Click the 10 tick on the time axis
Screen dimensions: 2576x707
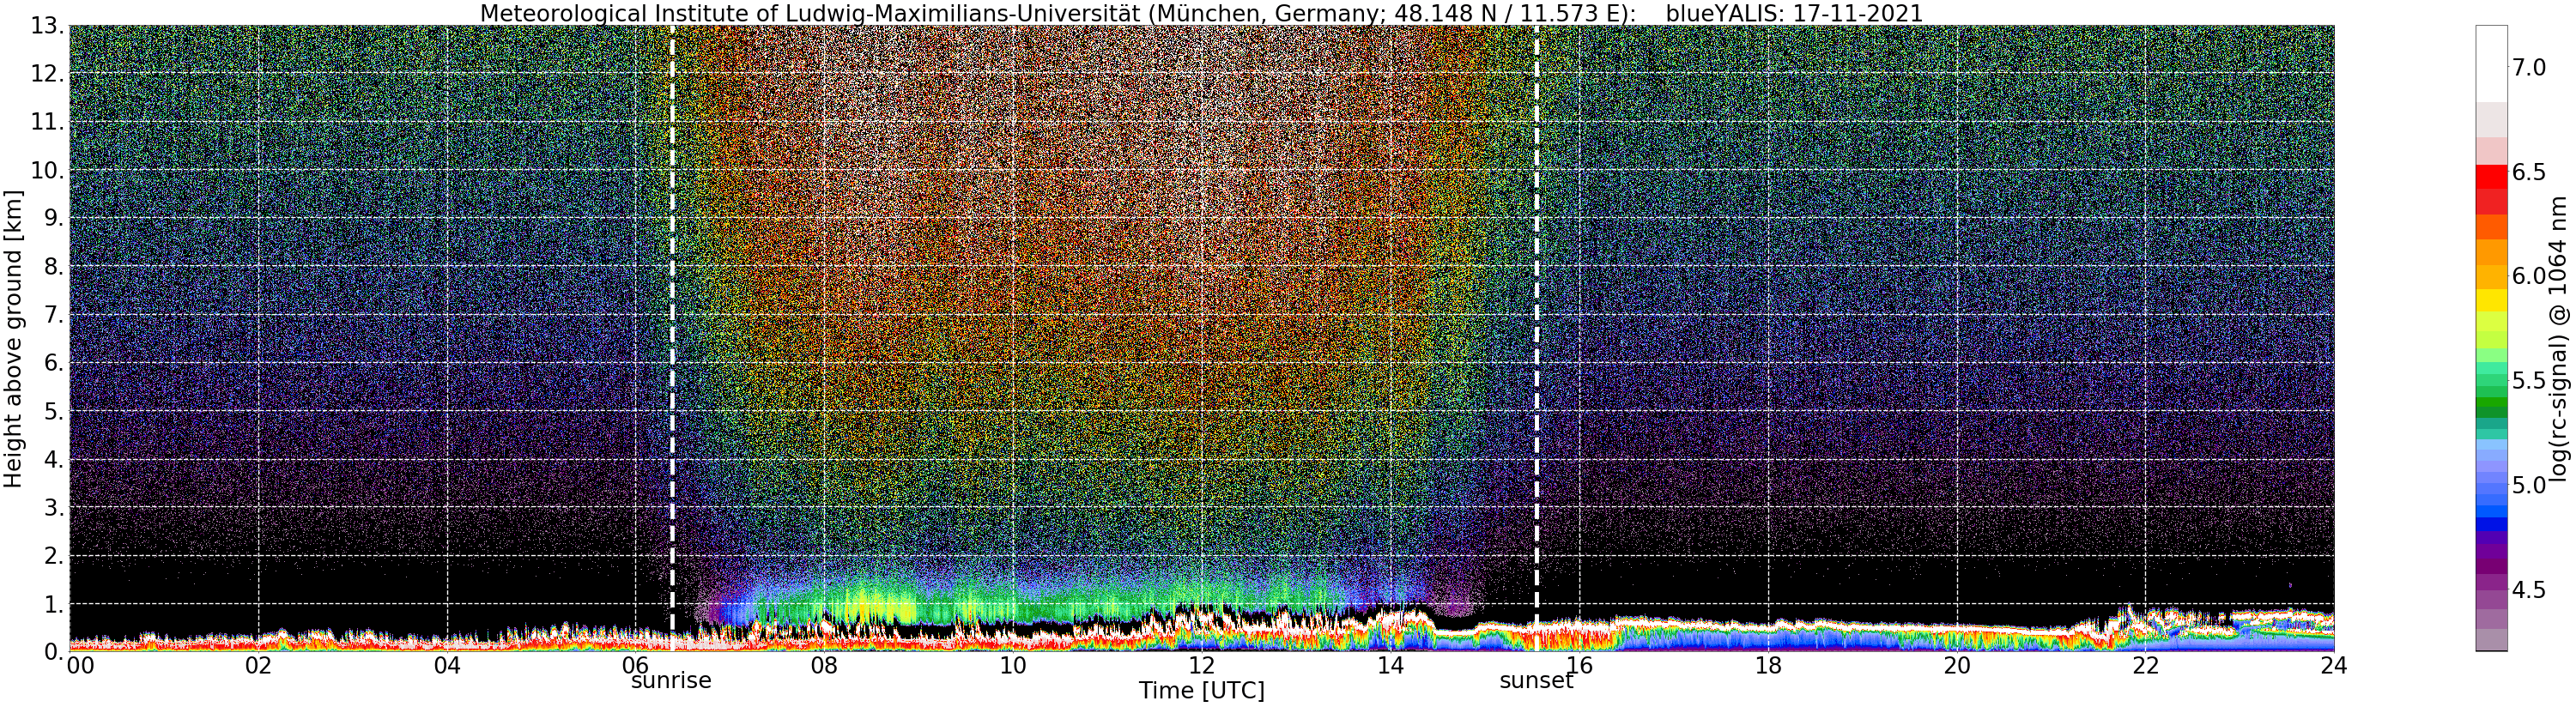tap(1013, 665)
